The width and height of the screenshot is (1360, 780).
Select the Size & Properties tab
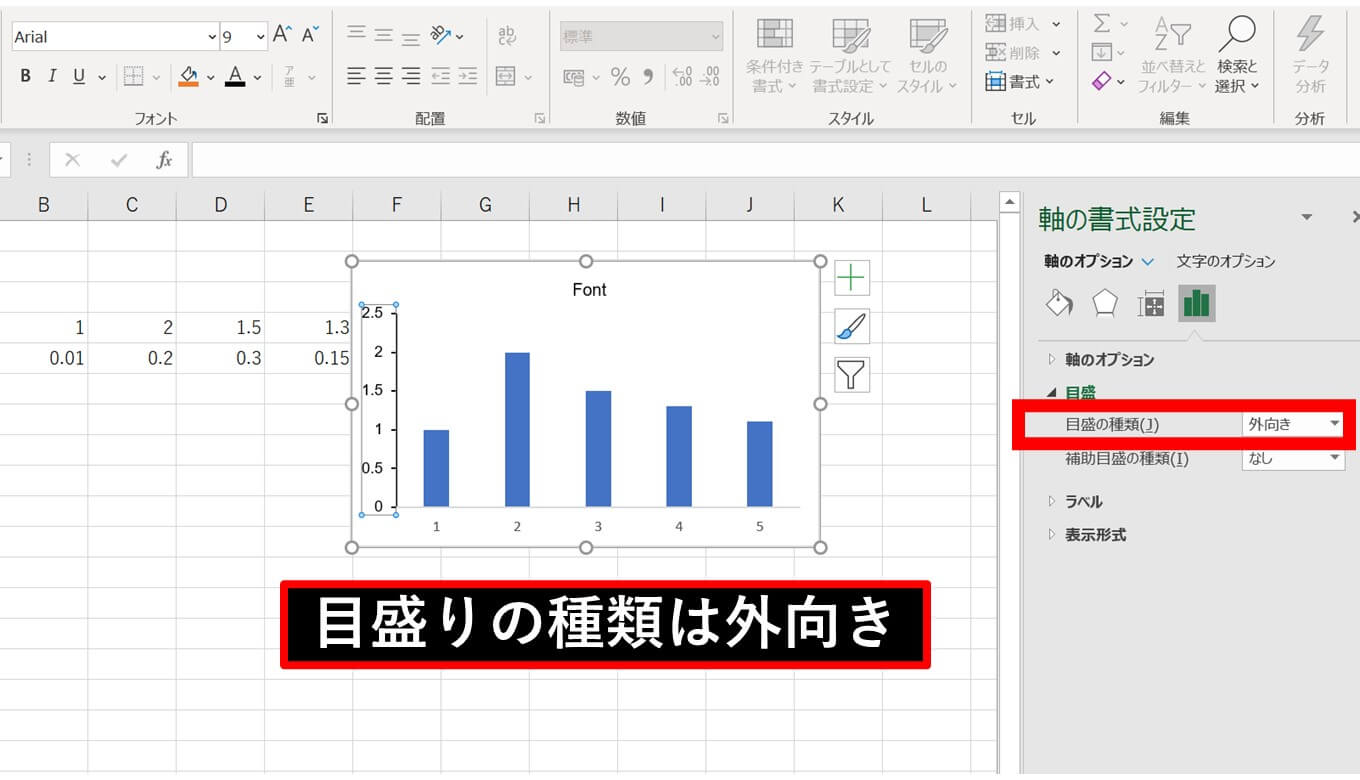tap(1151, 302)
